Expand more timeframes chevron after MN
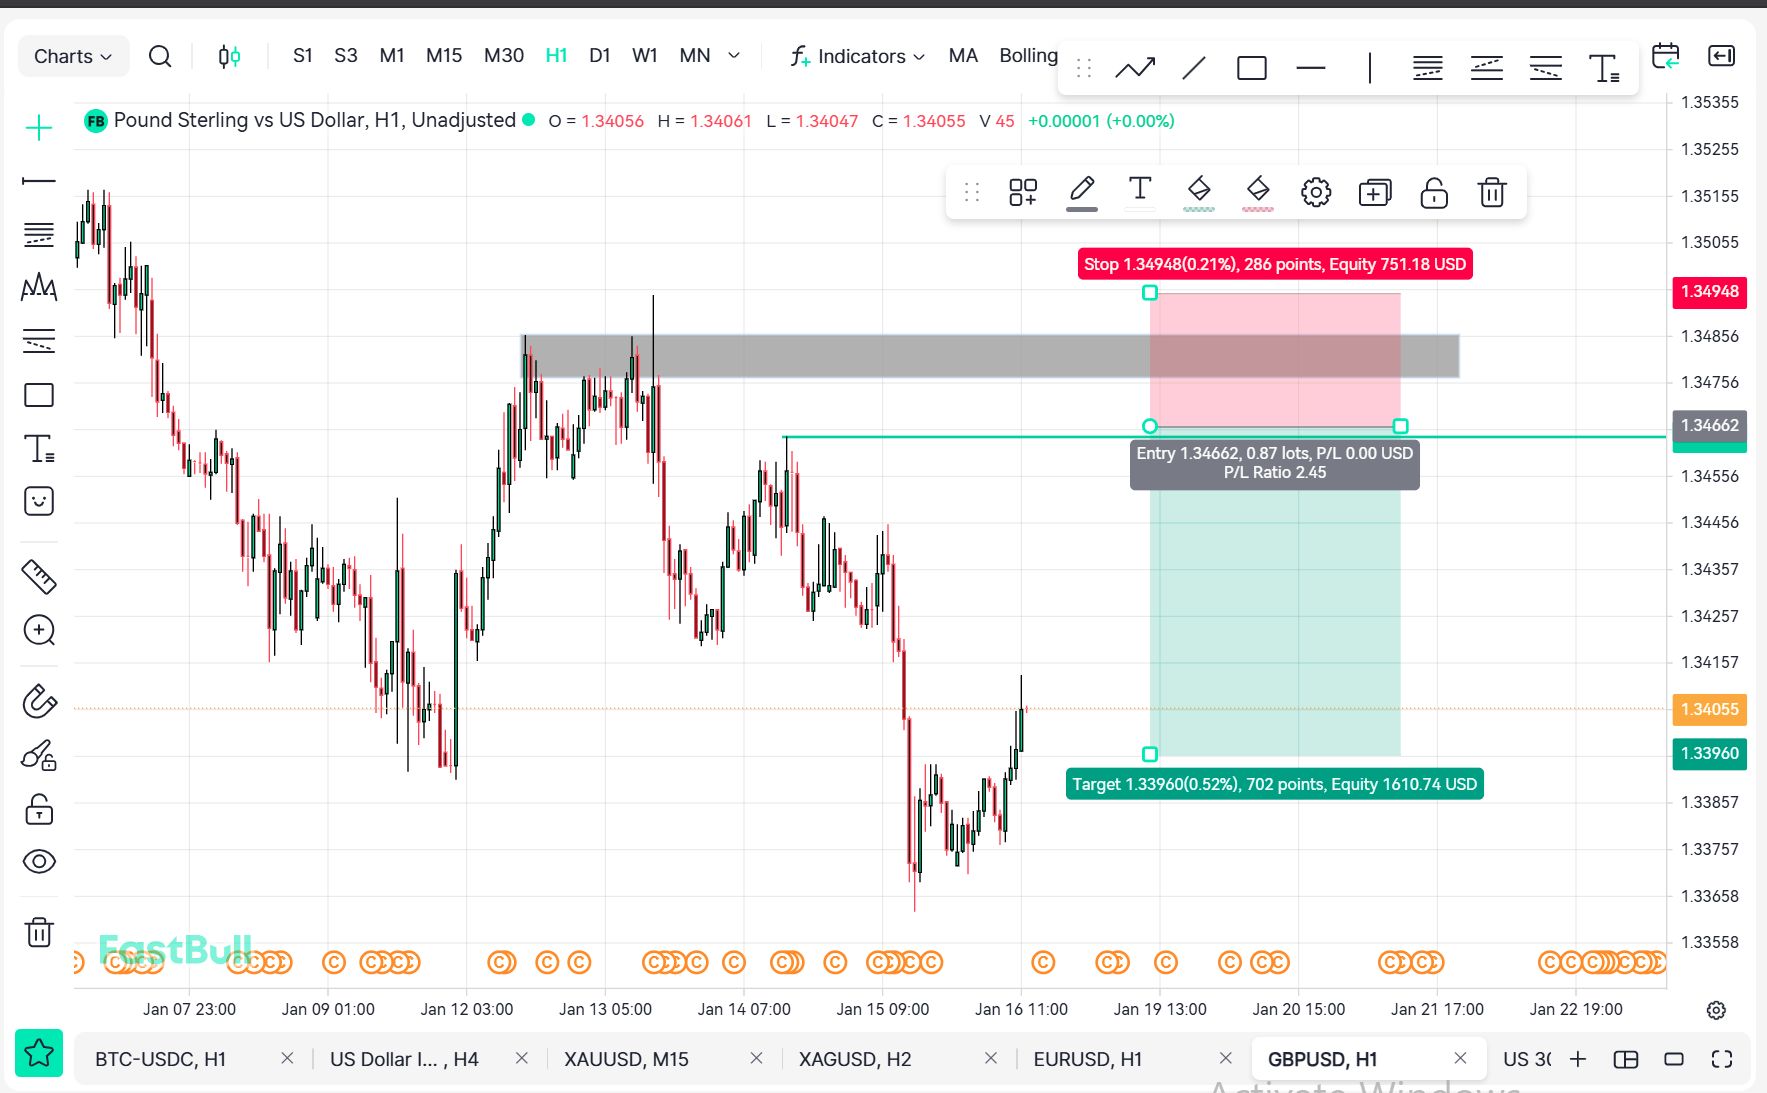1767x1093 pixels. coord(734,56)
